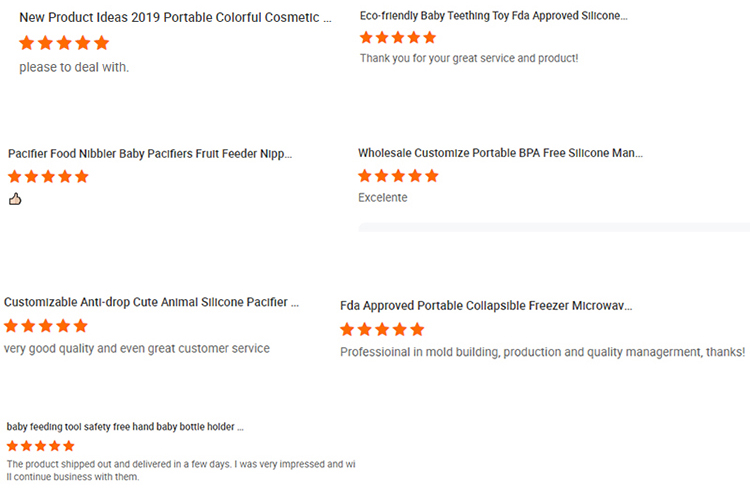Click the star rating under Baby Teething Toy
Viewport: 750px width, 497px height.
[398, 37]
